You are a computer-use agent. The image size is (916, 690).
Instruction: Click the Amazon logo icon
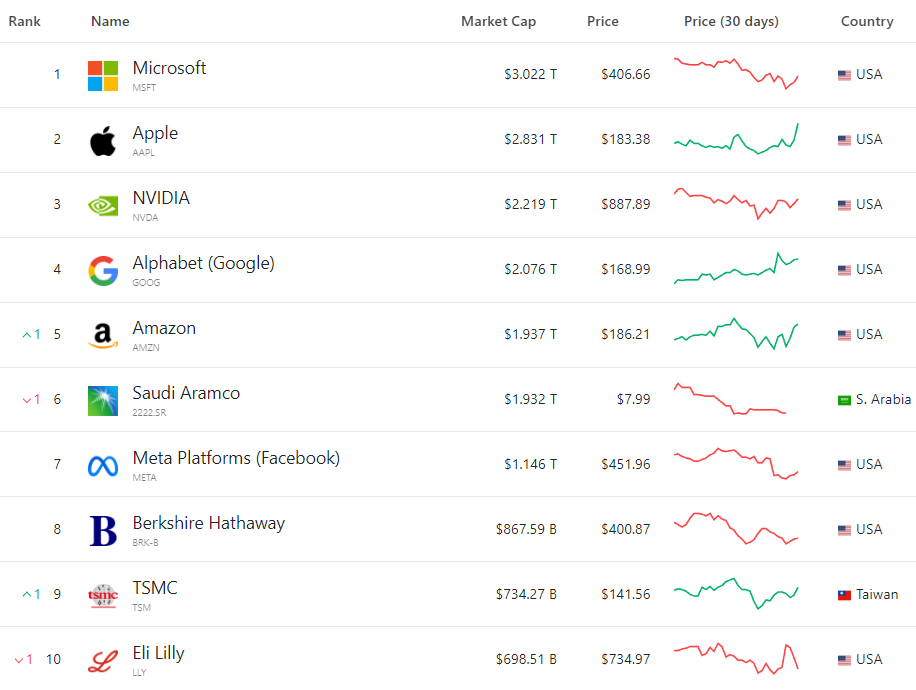(103, 336)
